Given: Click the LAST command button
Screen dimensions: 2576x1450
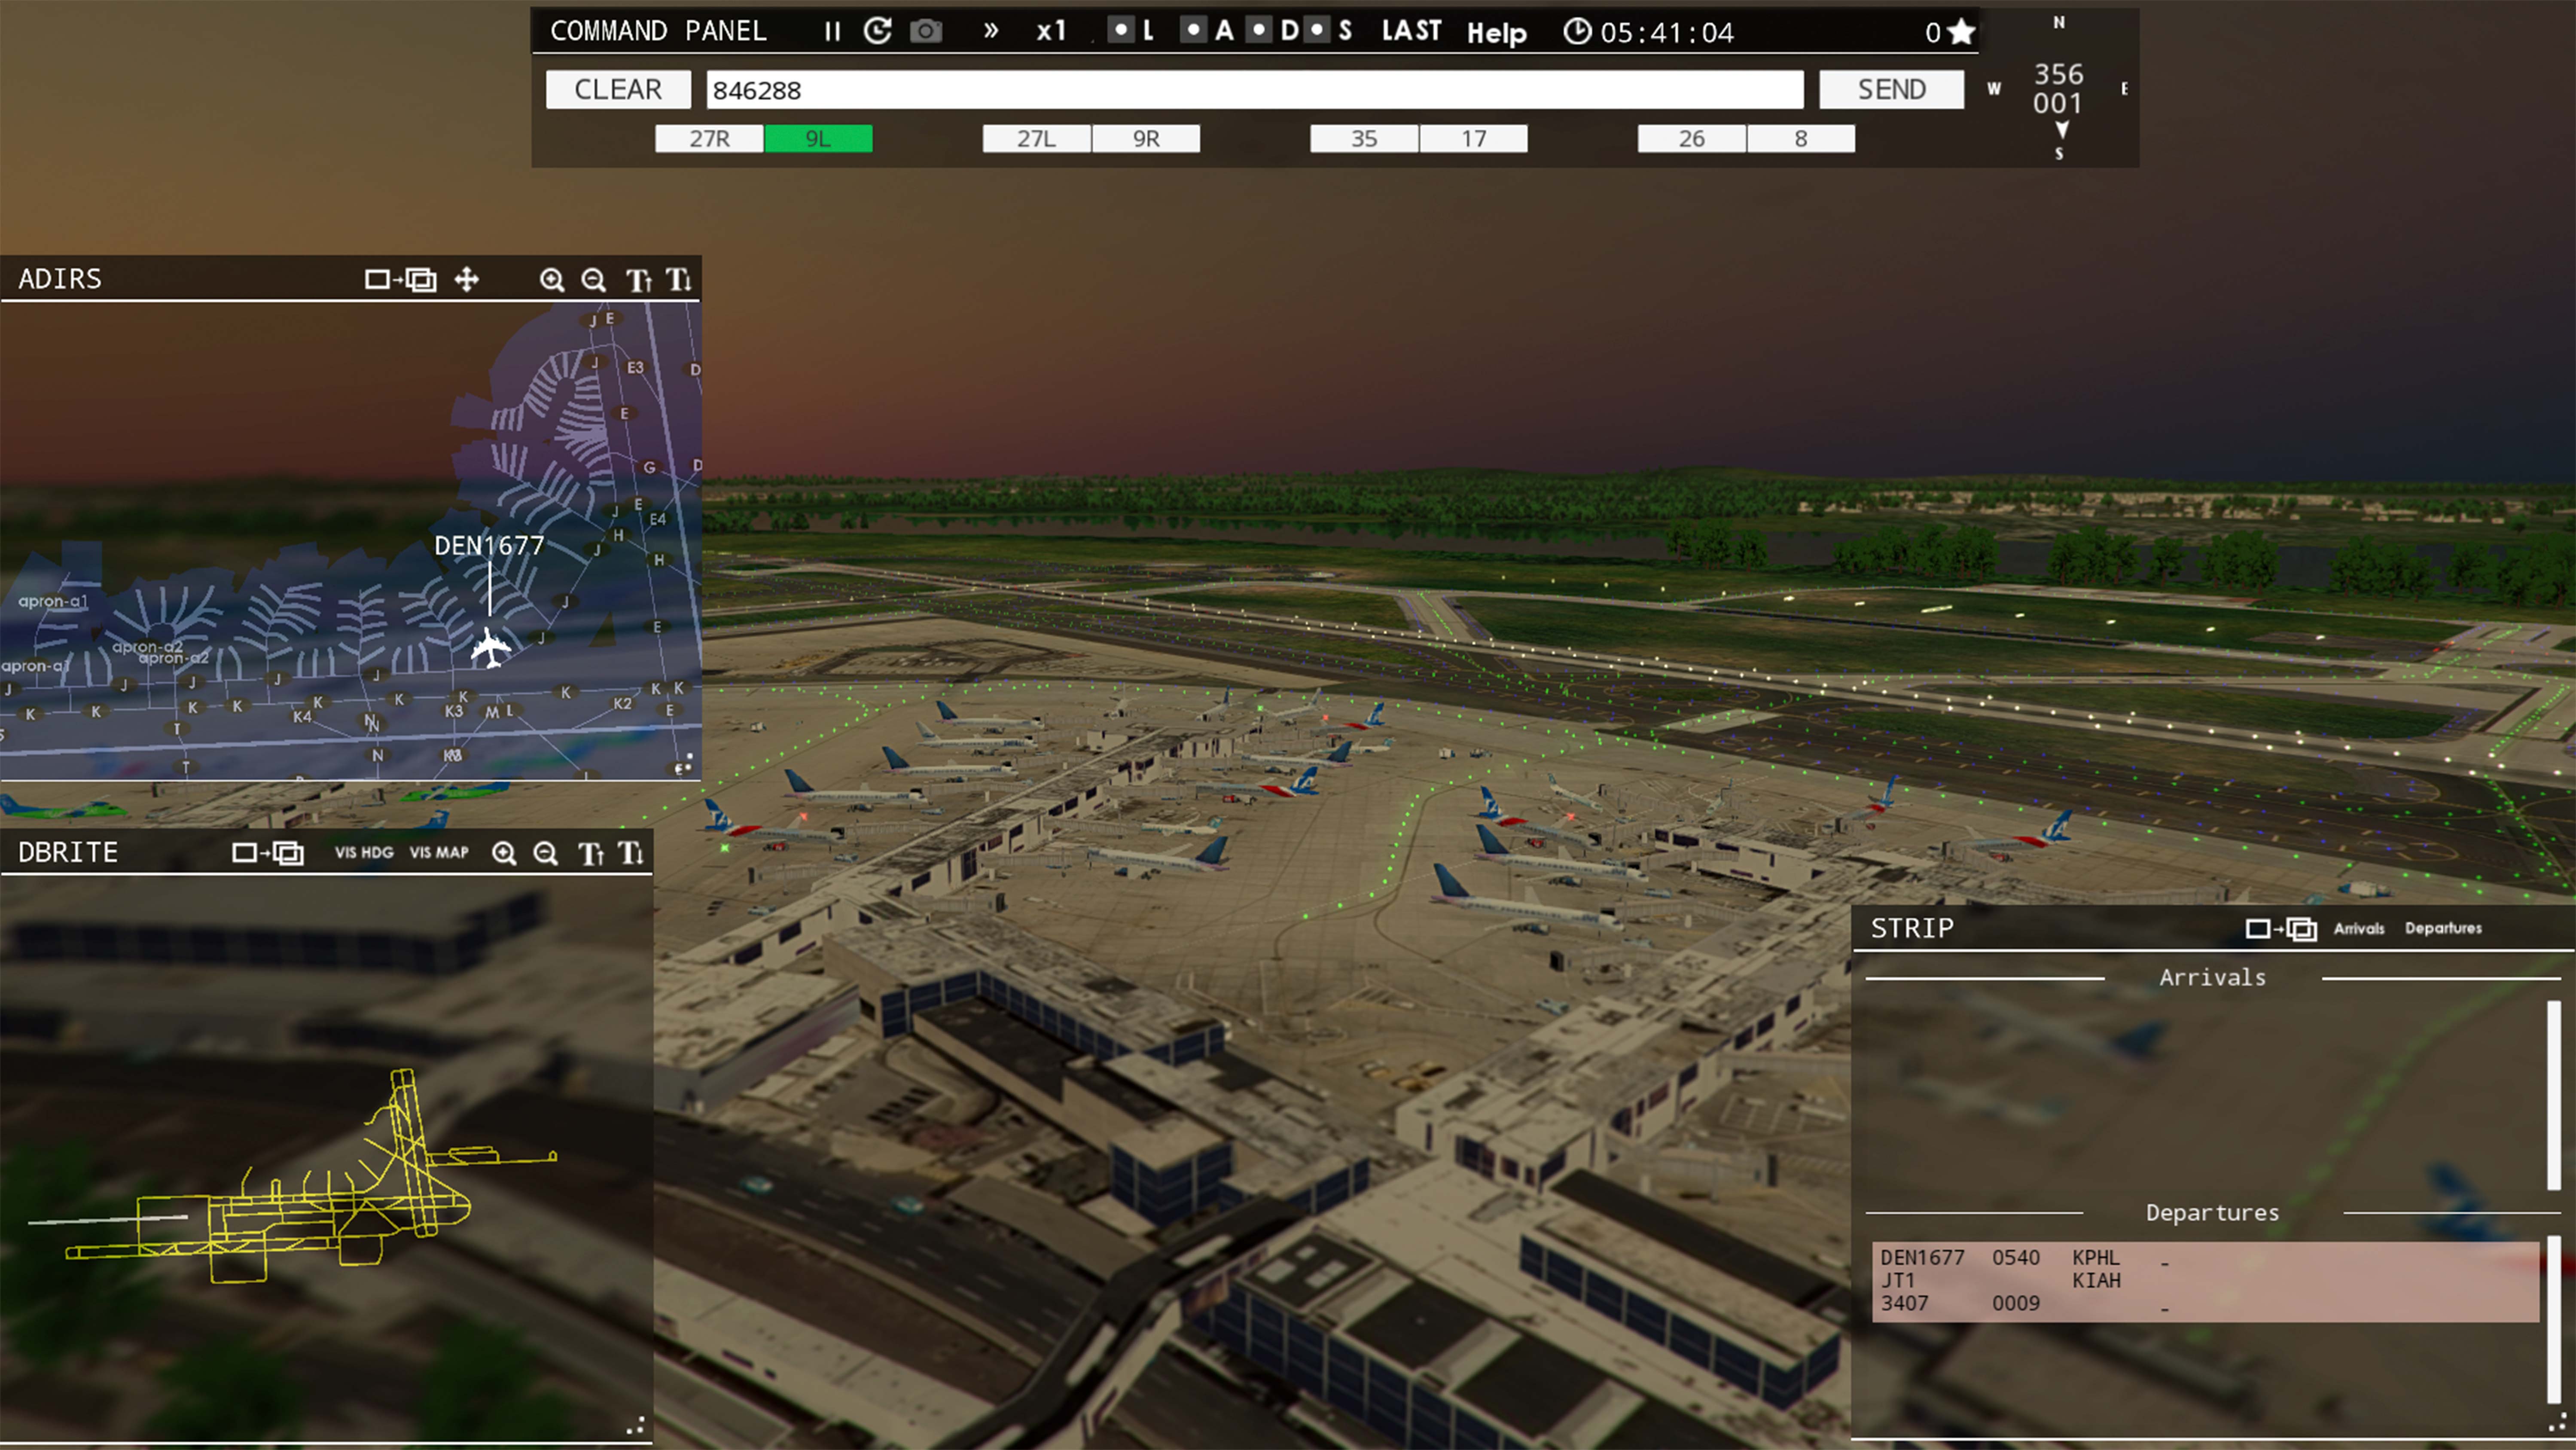Looking at the screenshot, I should point(1411,31).
